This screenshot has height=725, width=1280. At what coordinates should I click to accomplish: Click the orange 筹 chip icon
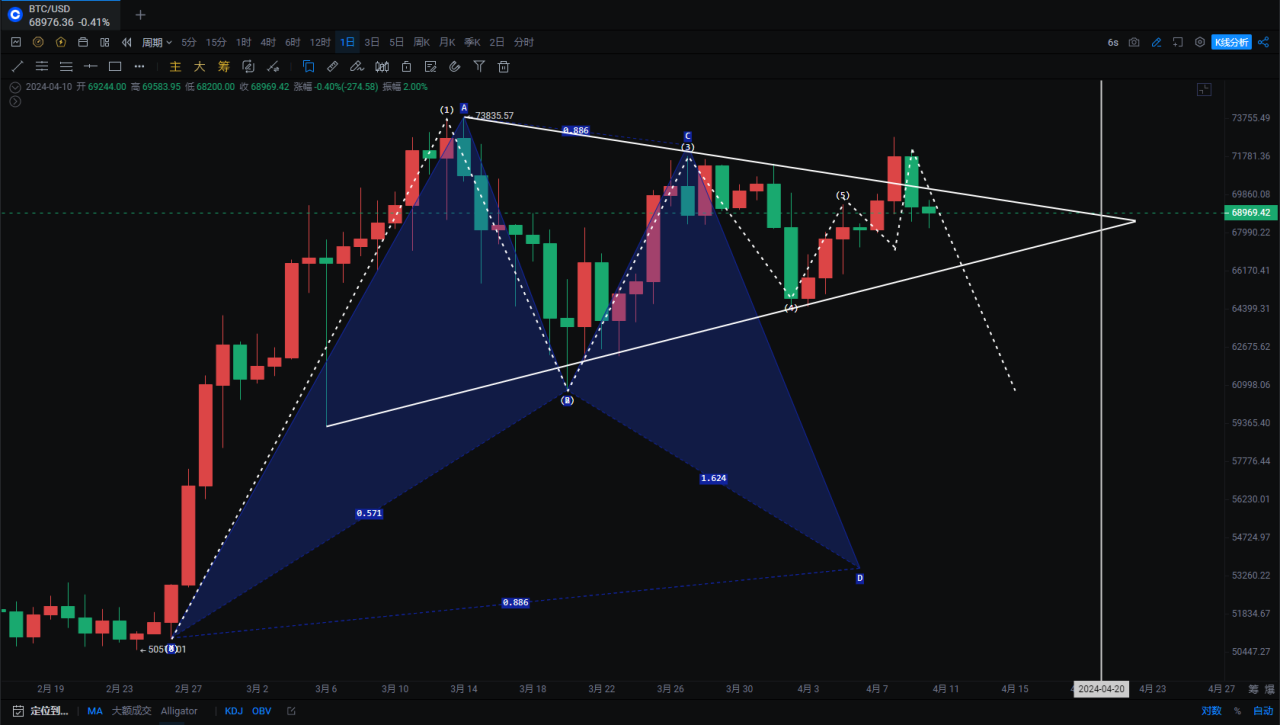(223, 67)
